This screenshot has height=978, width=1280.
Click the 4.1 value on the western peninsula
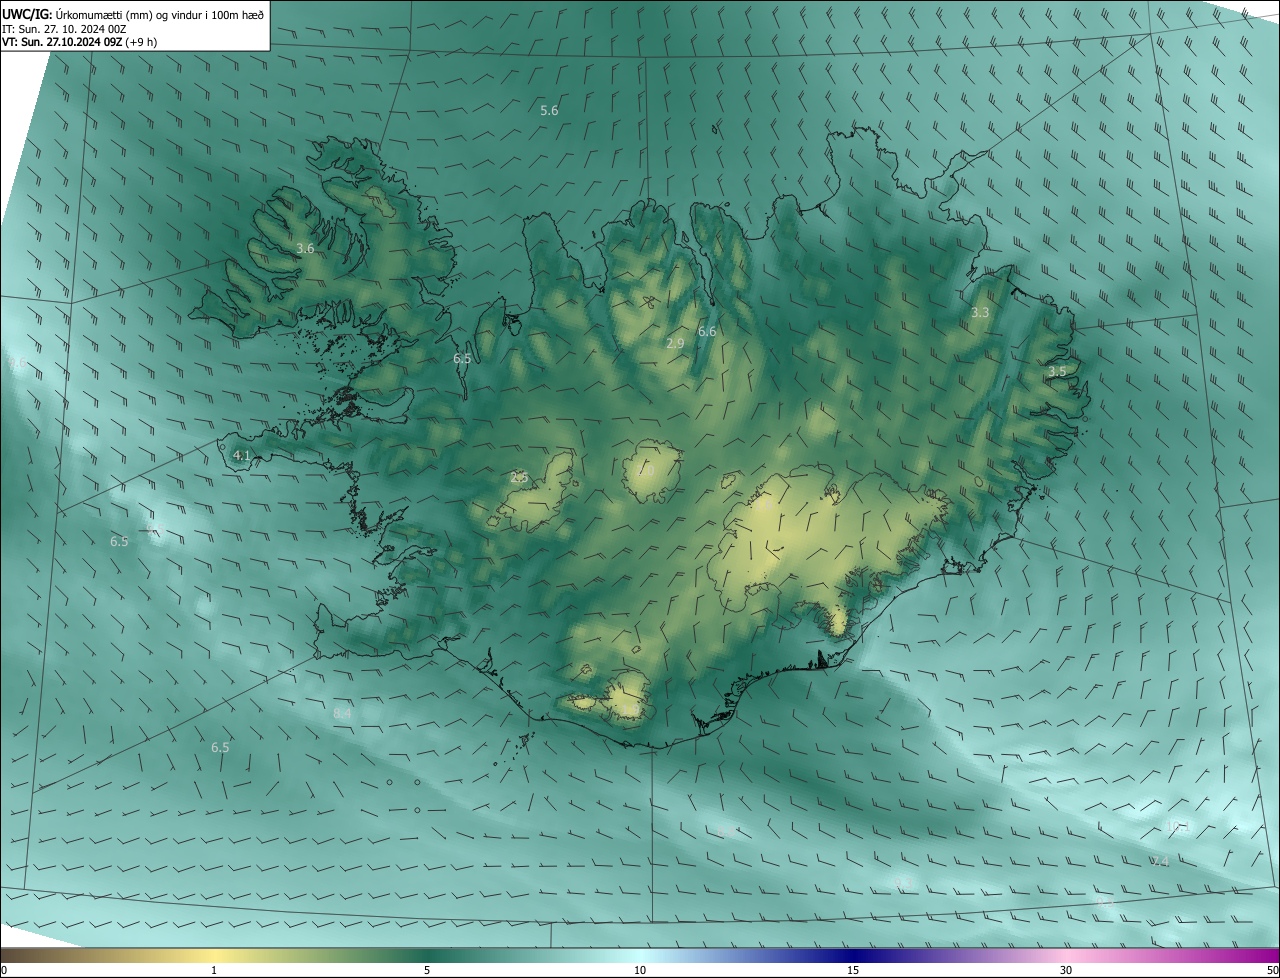pyautogui.click(x=241, y=455)
